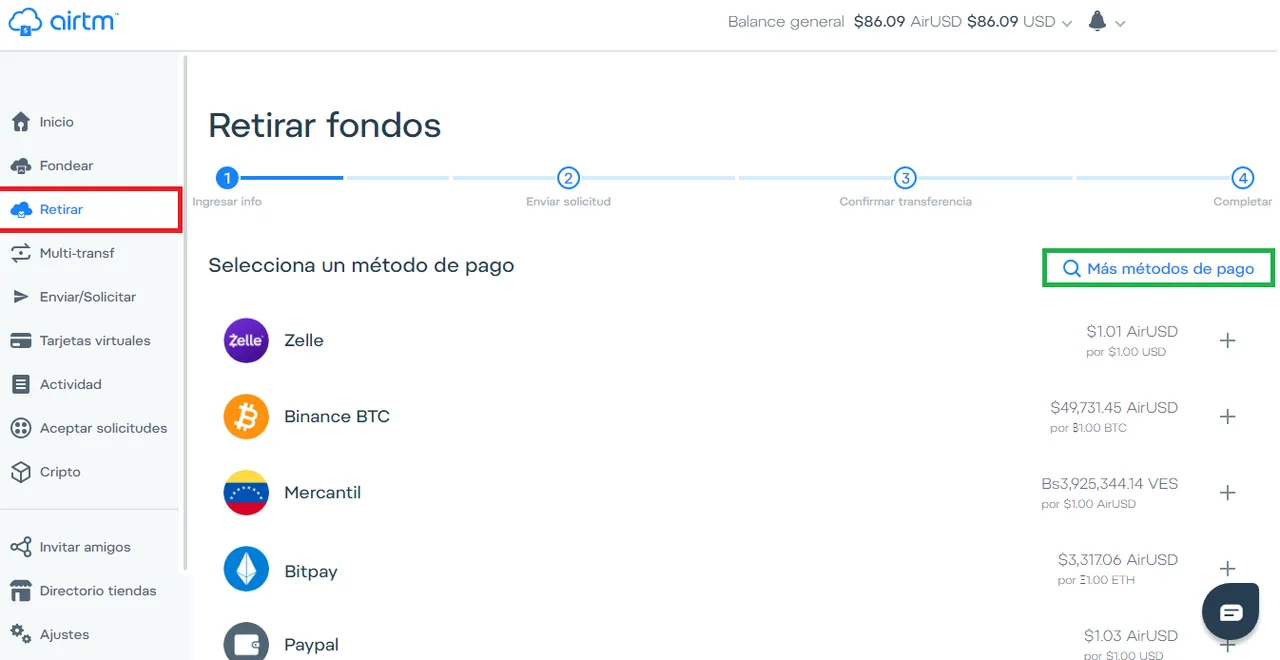Screen dimensions: 1280x660
Task: Expand the balance USD dropdown chevron
Action: [1067, 23]
